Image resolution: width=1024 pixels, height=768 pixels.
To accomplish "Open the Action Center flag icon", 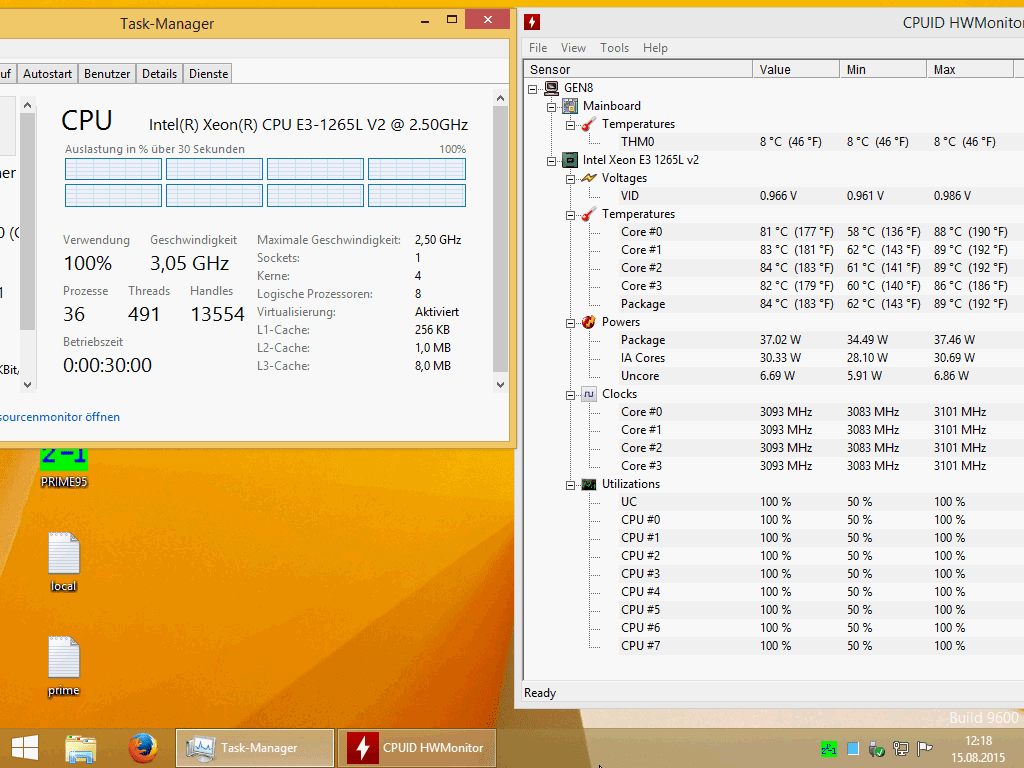I will pos(924,749).
